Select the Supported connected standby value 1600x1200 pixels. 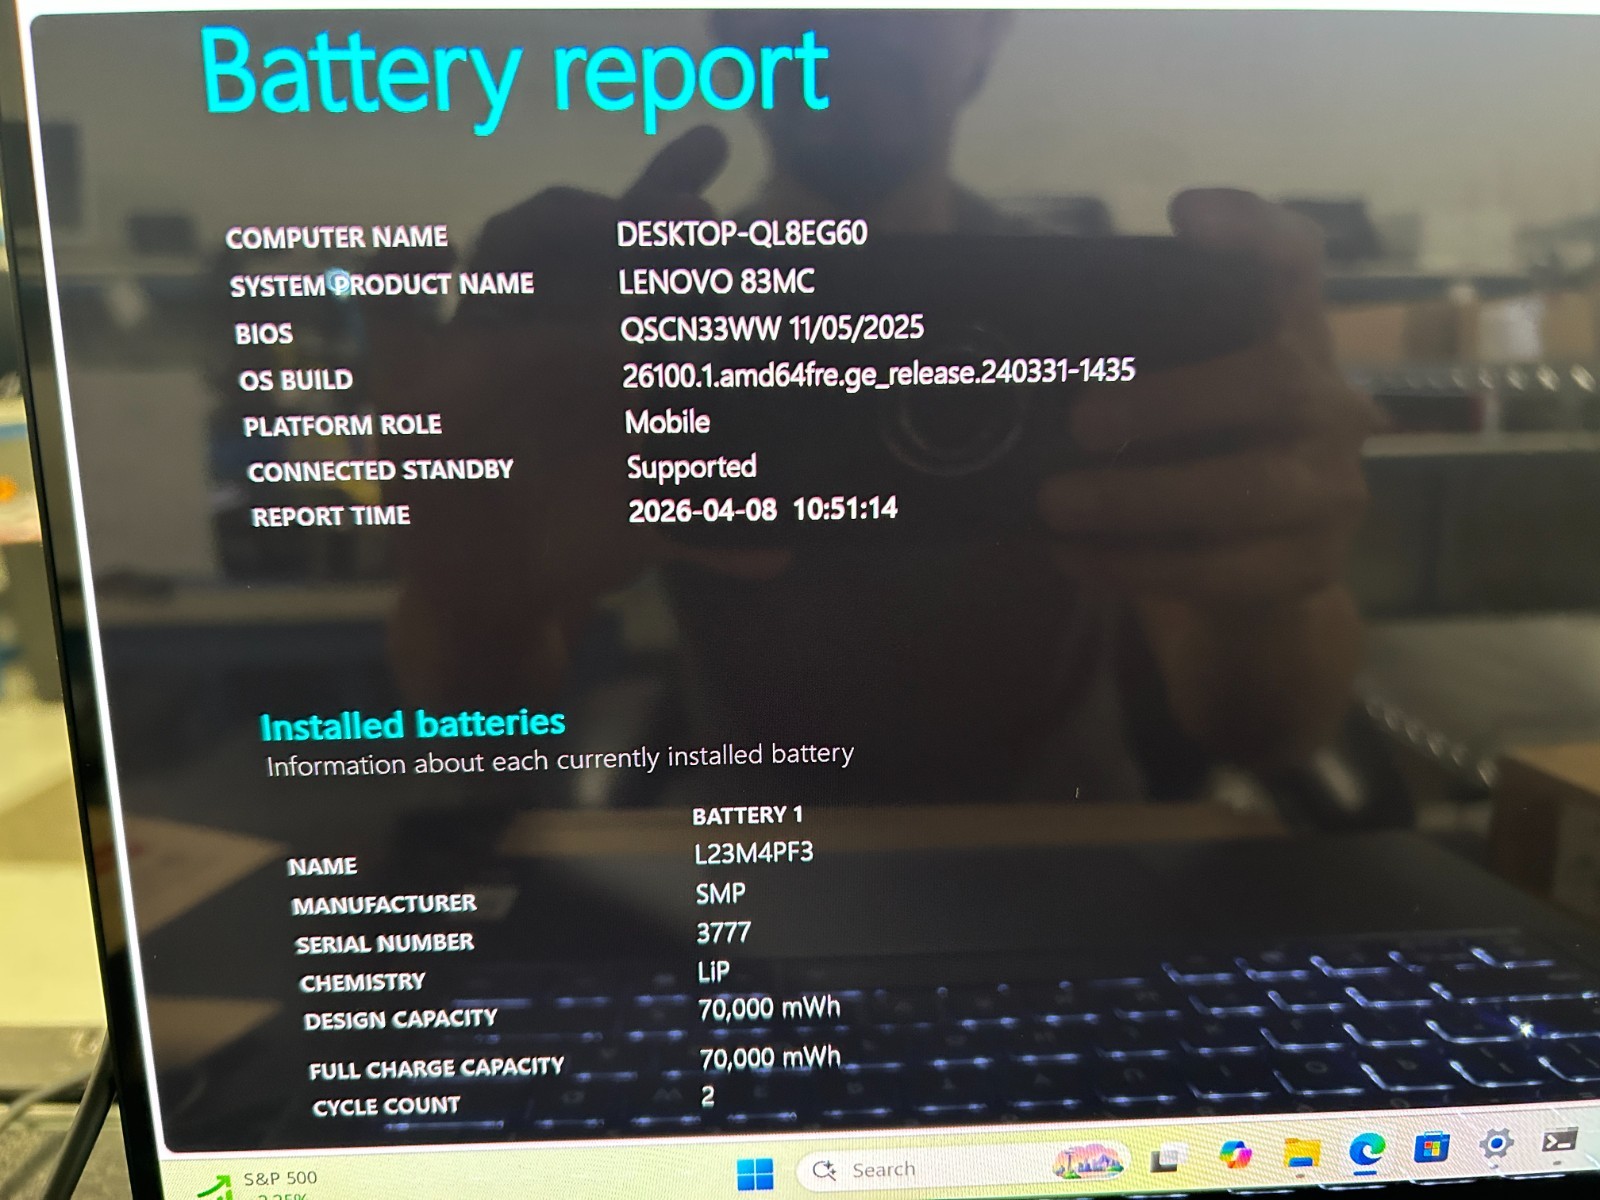(691, 467)
